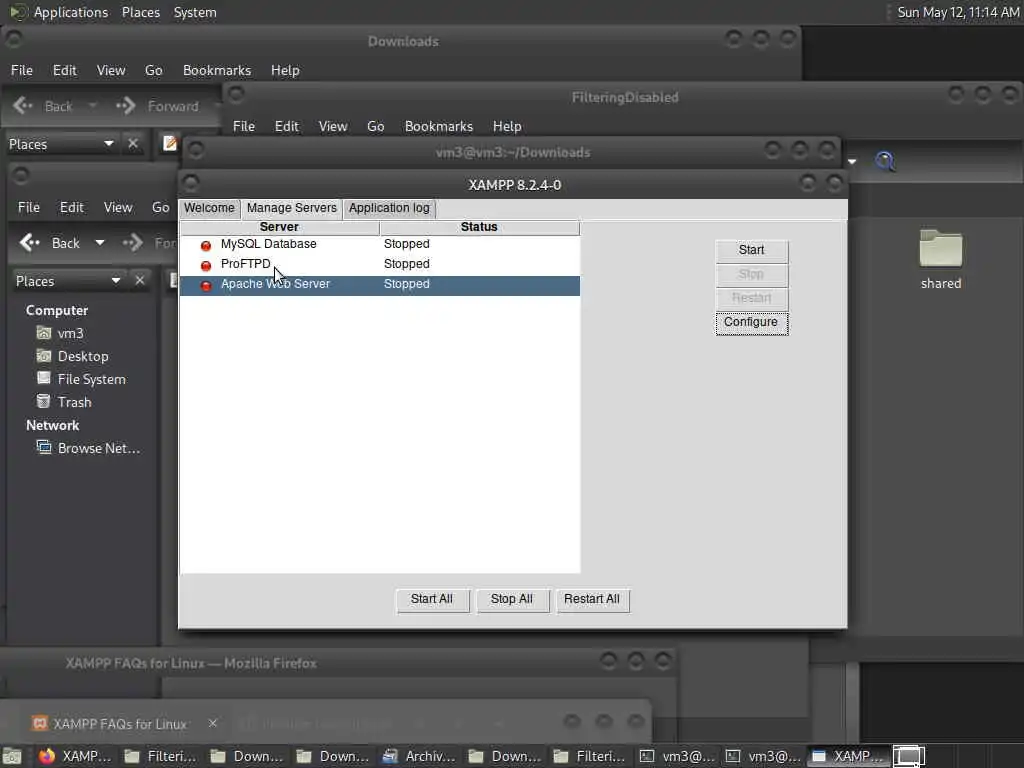Viewport: 1024px width, 768px height.
Task: Click the show desktop icon in bottom panel
Action: pyautogui.click(x=12, y=756)
